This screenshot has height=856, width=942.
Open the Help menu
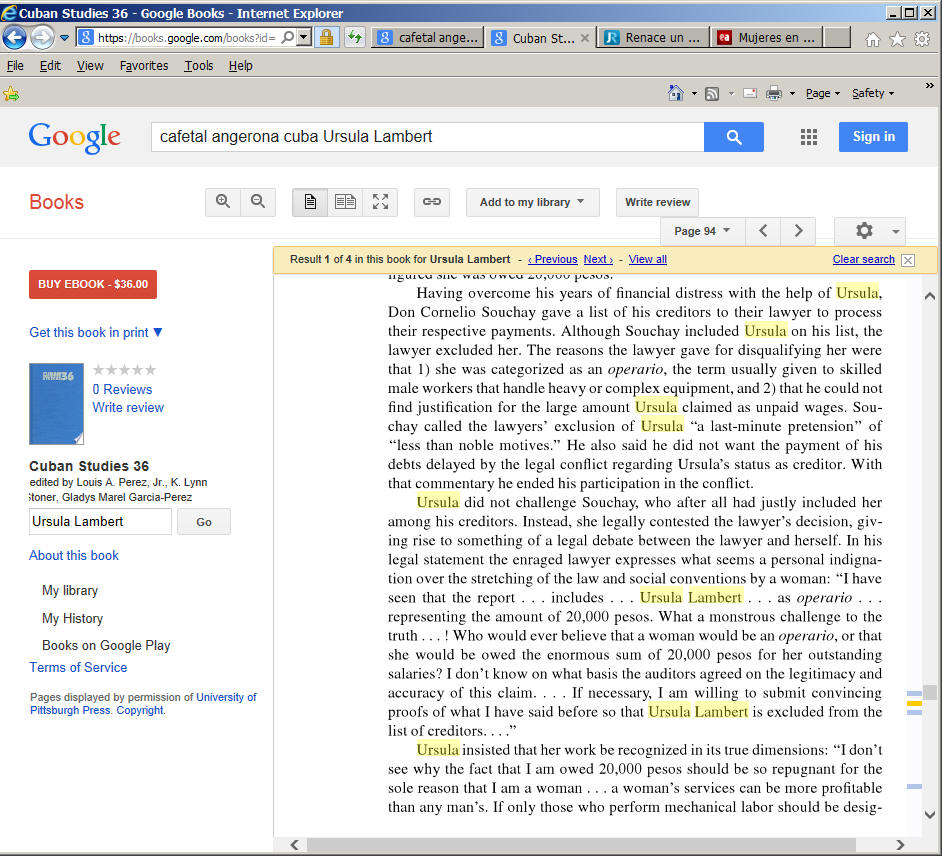[240, 65]
